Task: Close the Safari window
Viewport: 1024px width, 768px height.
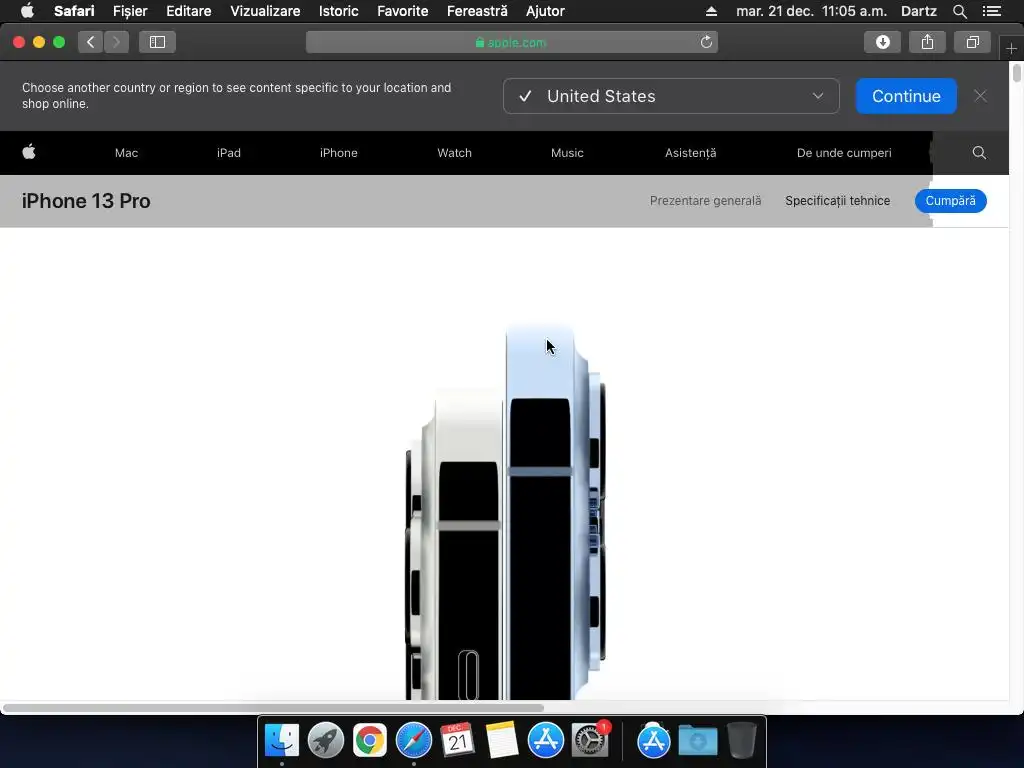Action: (x=19, y=42)
